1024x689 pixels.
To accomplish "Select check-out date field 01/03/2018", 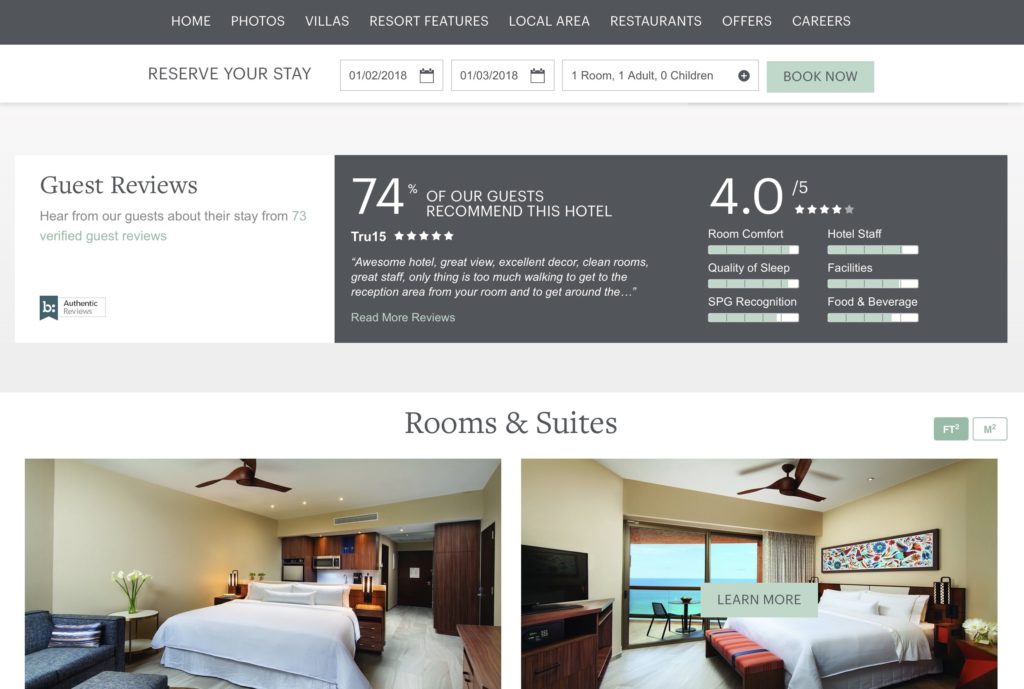I will [502, 76].
